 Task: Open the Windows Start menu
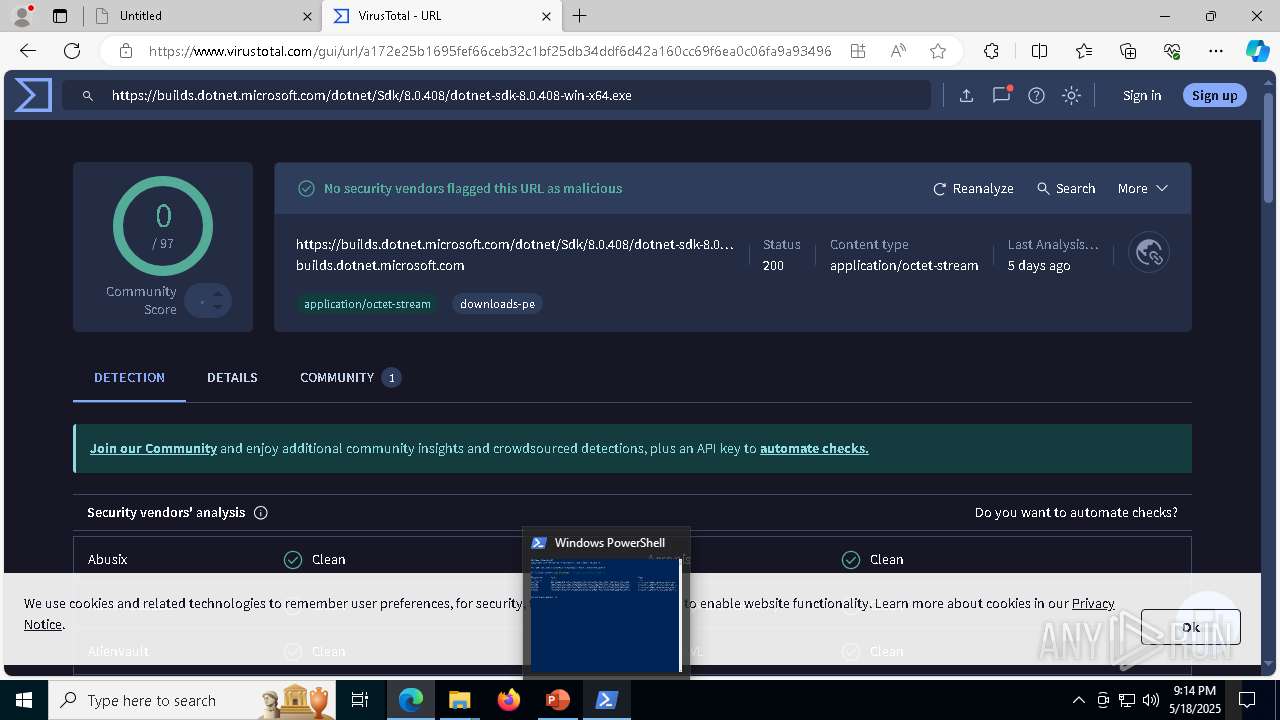point(23,700)
